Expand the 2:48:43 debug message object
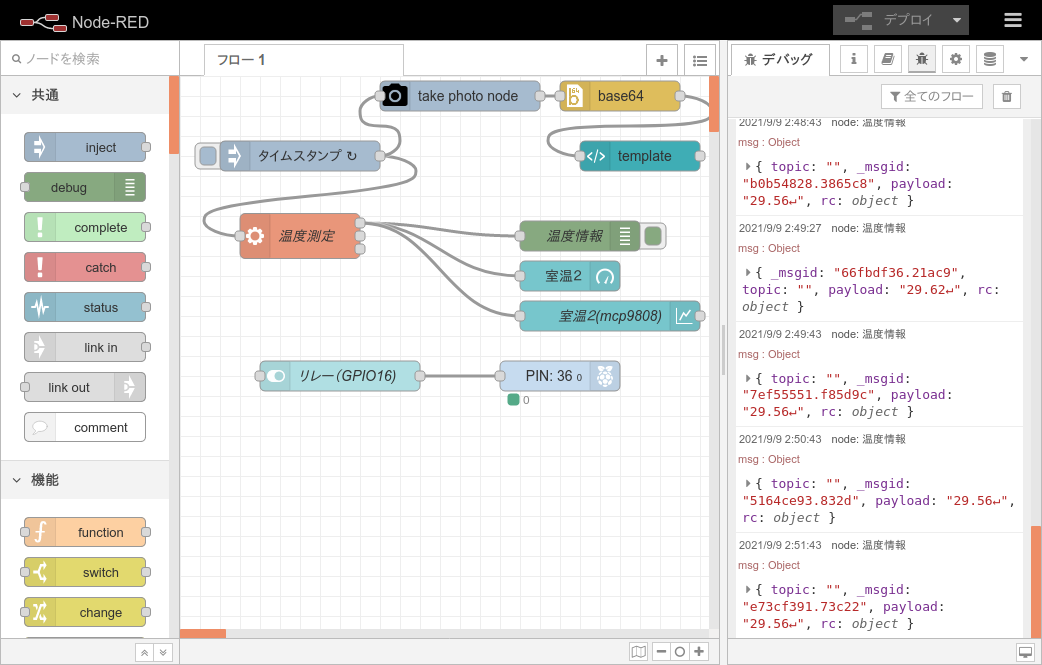Screen dimensions: 1042x665 pyautogui.click(x=748, y=166)
